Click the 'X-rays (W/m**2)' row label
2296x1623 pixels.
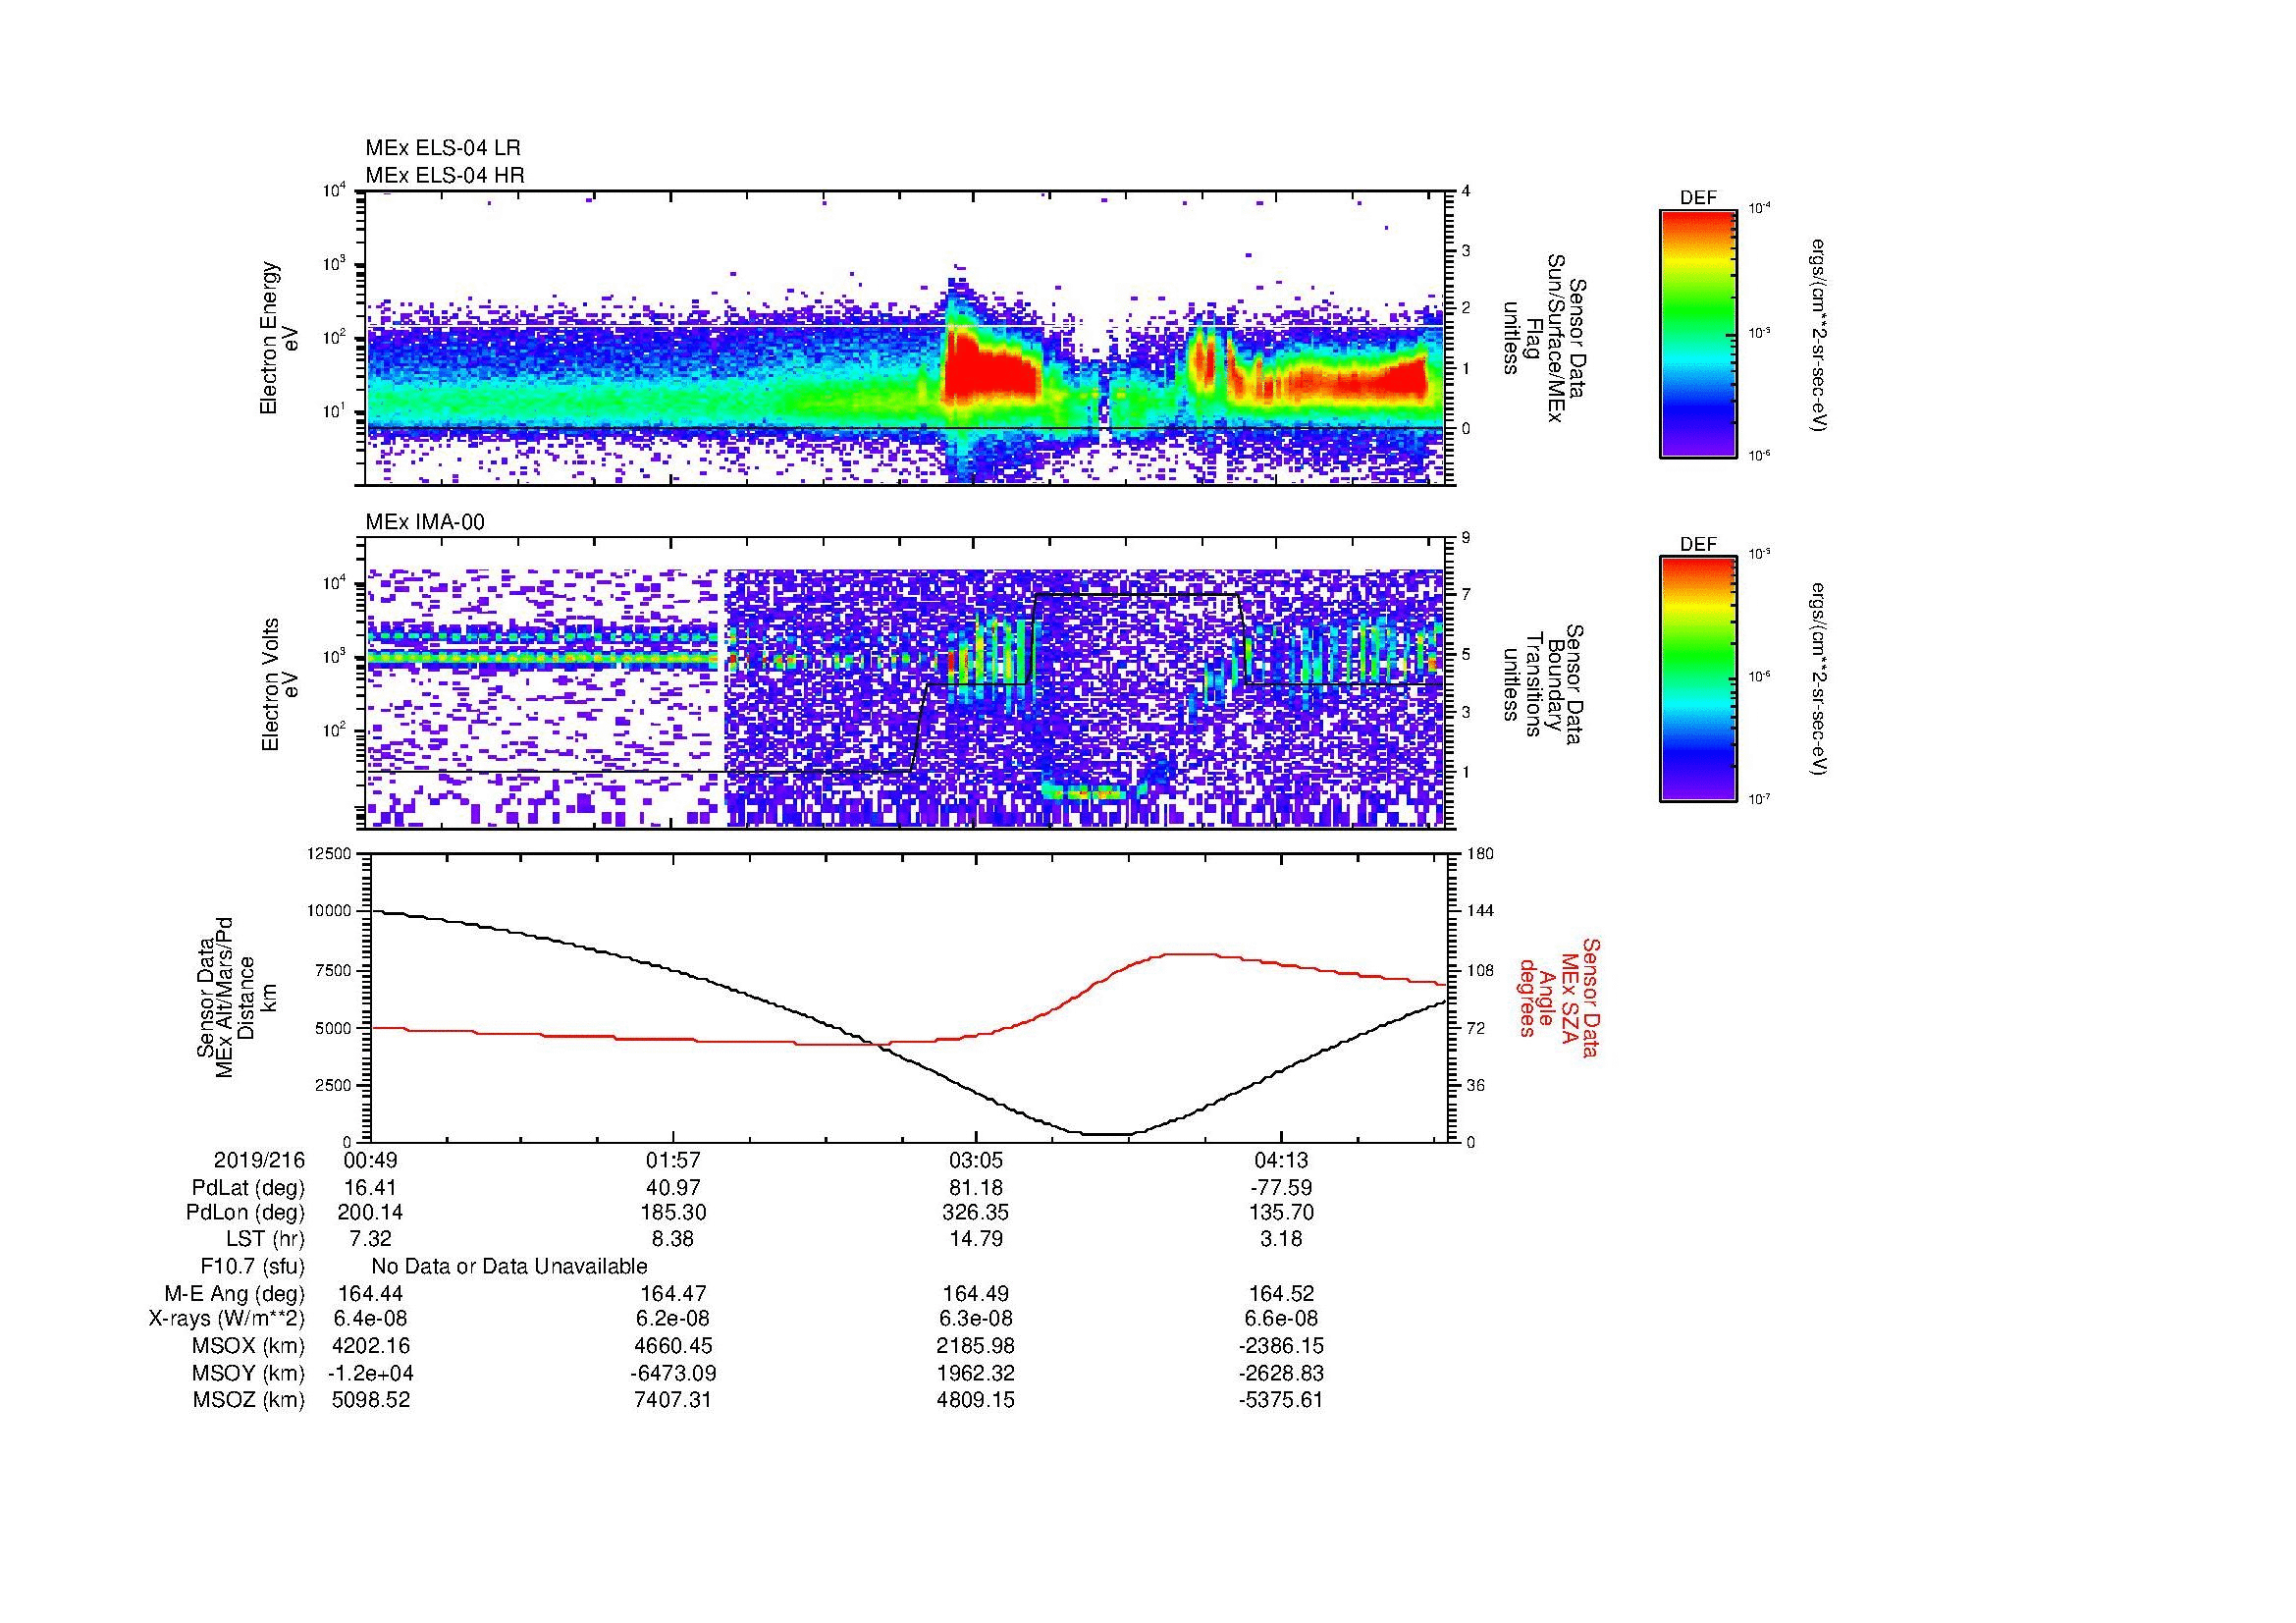[x=226, y=1320]
